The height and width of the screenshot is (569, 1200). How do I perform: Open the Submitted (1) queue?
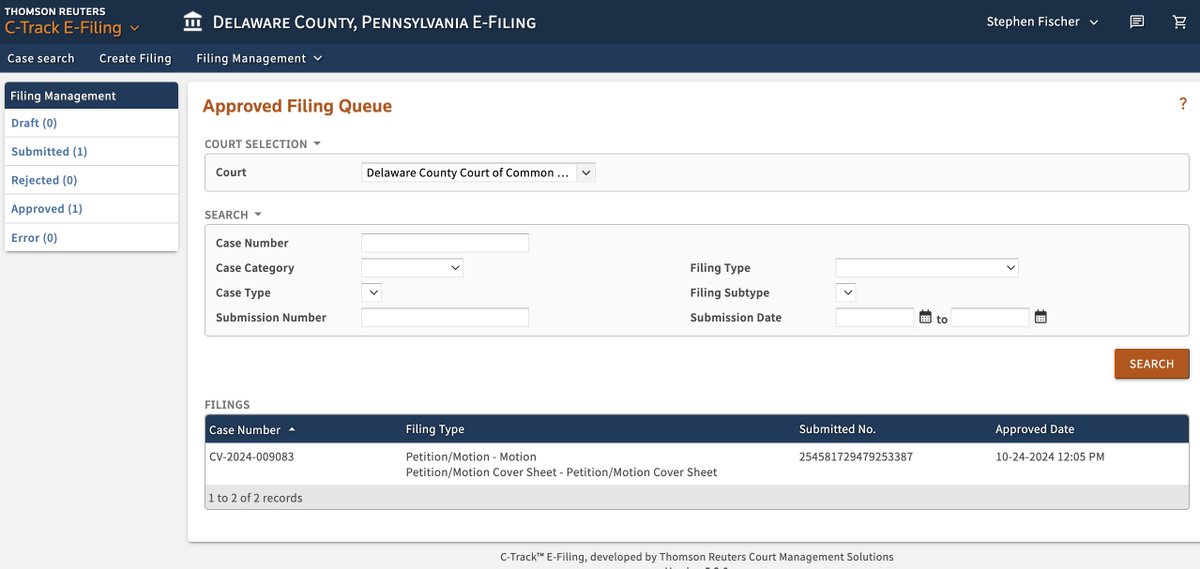pyautogui.click(x=49, y=152)
